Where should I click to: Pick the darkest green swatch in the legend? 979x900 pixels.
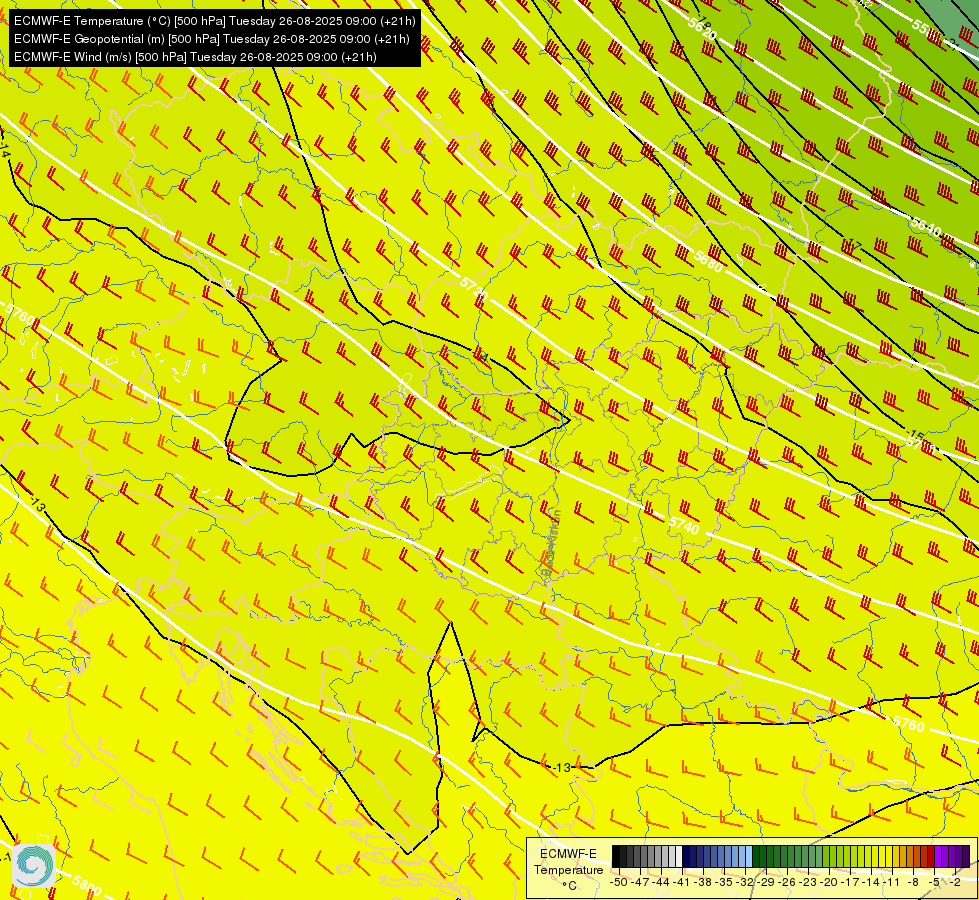(756, 856)
